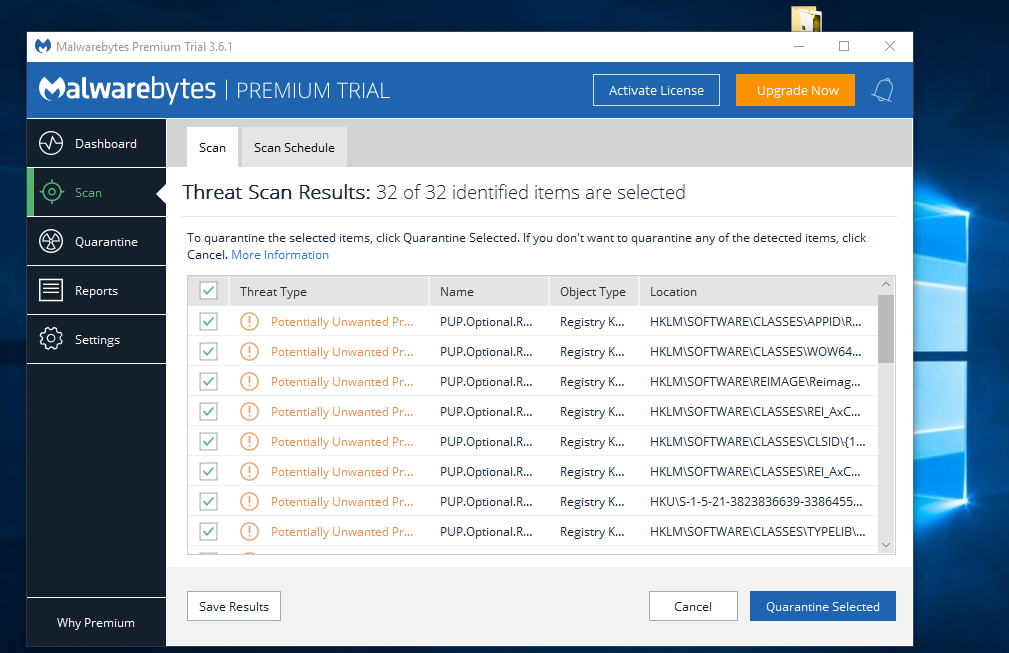Select the HKLM\SOFTWARE\CLASSES\CLSID location cell
Screen dimensions: 1009x653
coord(757,441)
